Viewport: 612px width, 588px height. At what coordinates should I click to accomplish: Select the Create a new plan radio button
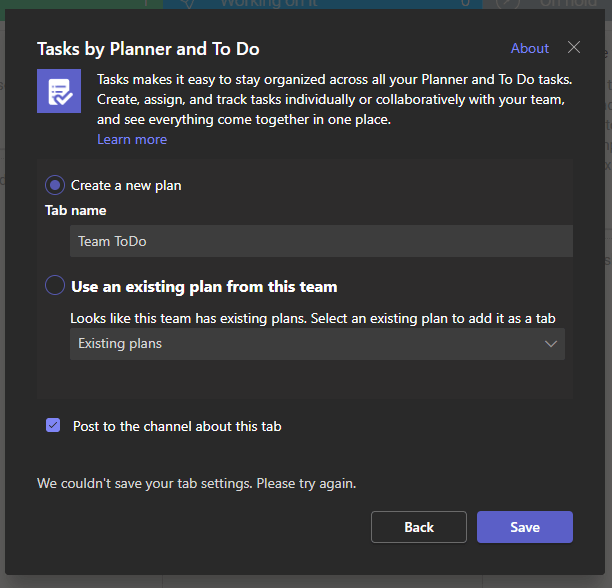click(x=55, y=185)
